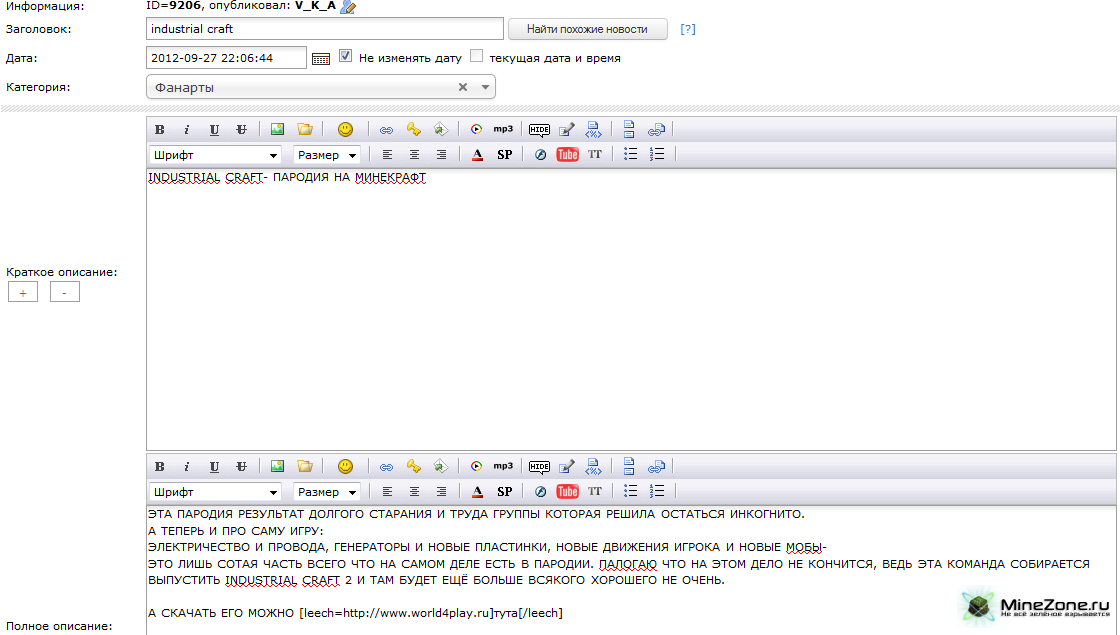This screenshot has height=635, width=1120.
Task: Click HIDE tag icon in short description toolbar
Action: click(539, 129)
